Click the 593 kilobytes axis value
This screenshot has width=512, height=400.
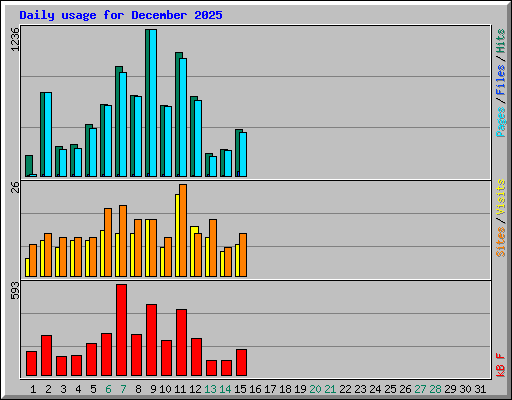15,290
